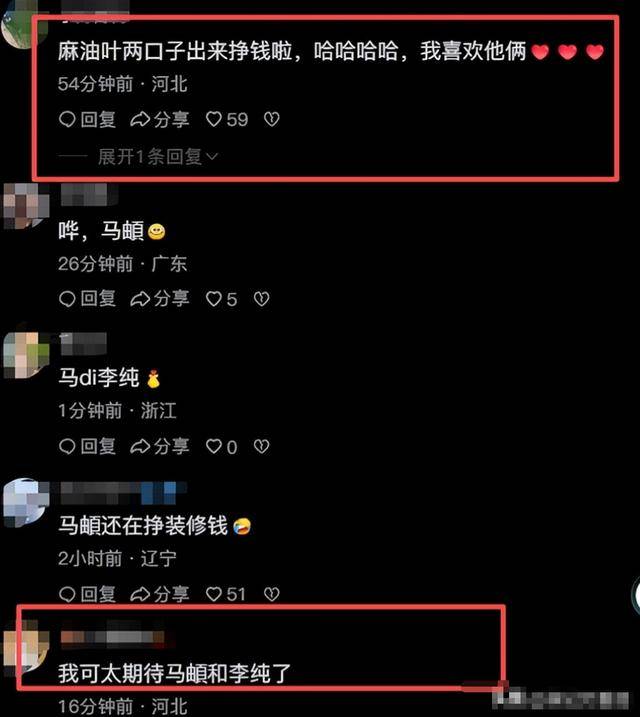Image resolution: width=640 pixels, height=717 pixels.
Task: Open the comment 我可太期待马頔和李纯了
Action: 174,674
